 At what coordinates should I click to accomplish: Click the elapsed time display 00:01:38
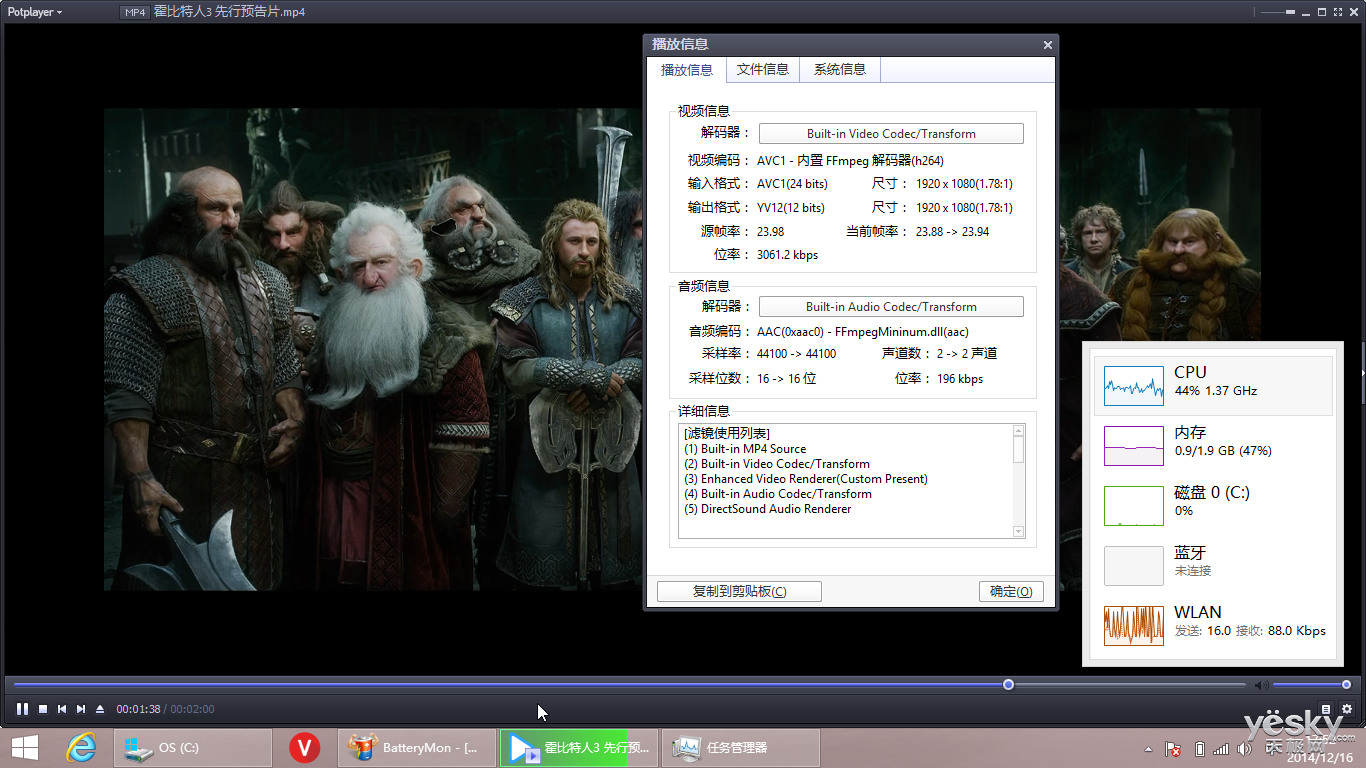(x=138, y=709)
